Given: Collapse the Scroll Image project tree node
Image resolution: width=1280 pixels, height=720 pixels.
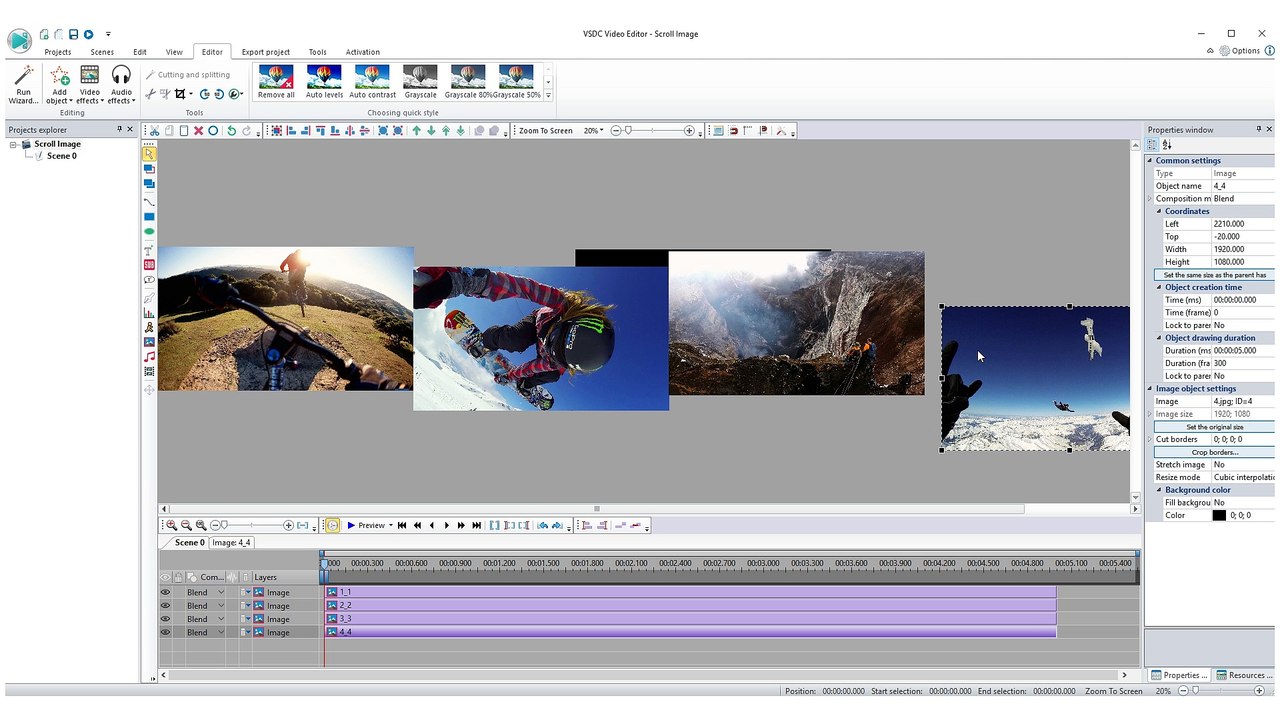Looking at the screenshot, I should [14, 144].
